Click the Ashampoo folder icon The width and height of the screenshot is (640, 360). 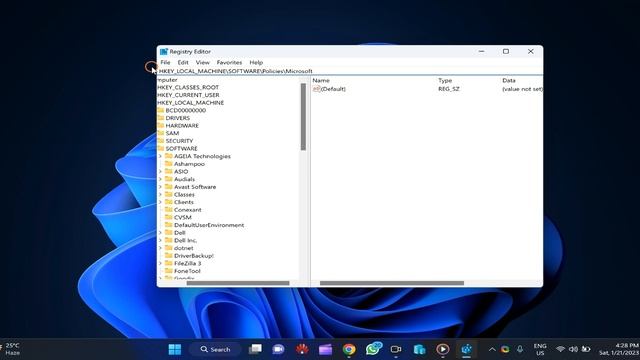pos(169,164)
